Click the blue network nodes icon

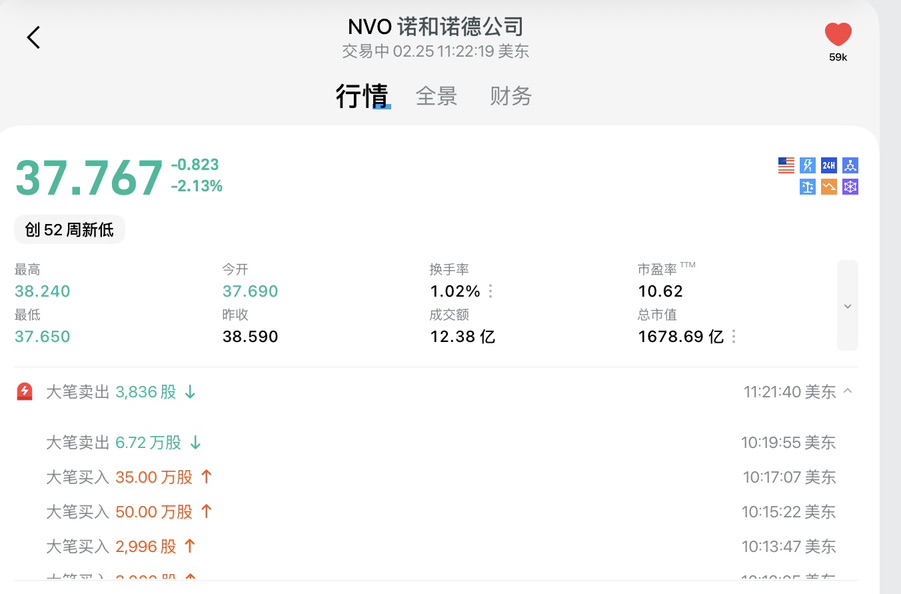[x=850, y=166]
